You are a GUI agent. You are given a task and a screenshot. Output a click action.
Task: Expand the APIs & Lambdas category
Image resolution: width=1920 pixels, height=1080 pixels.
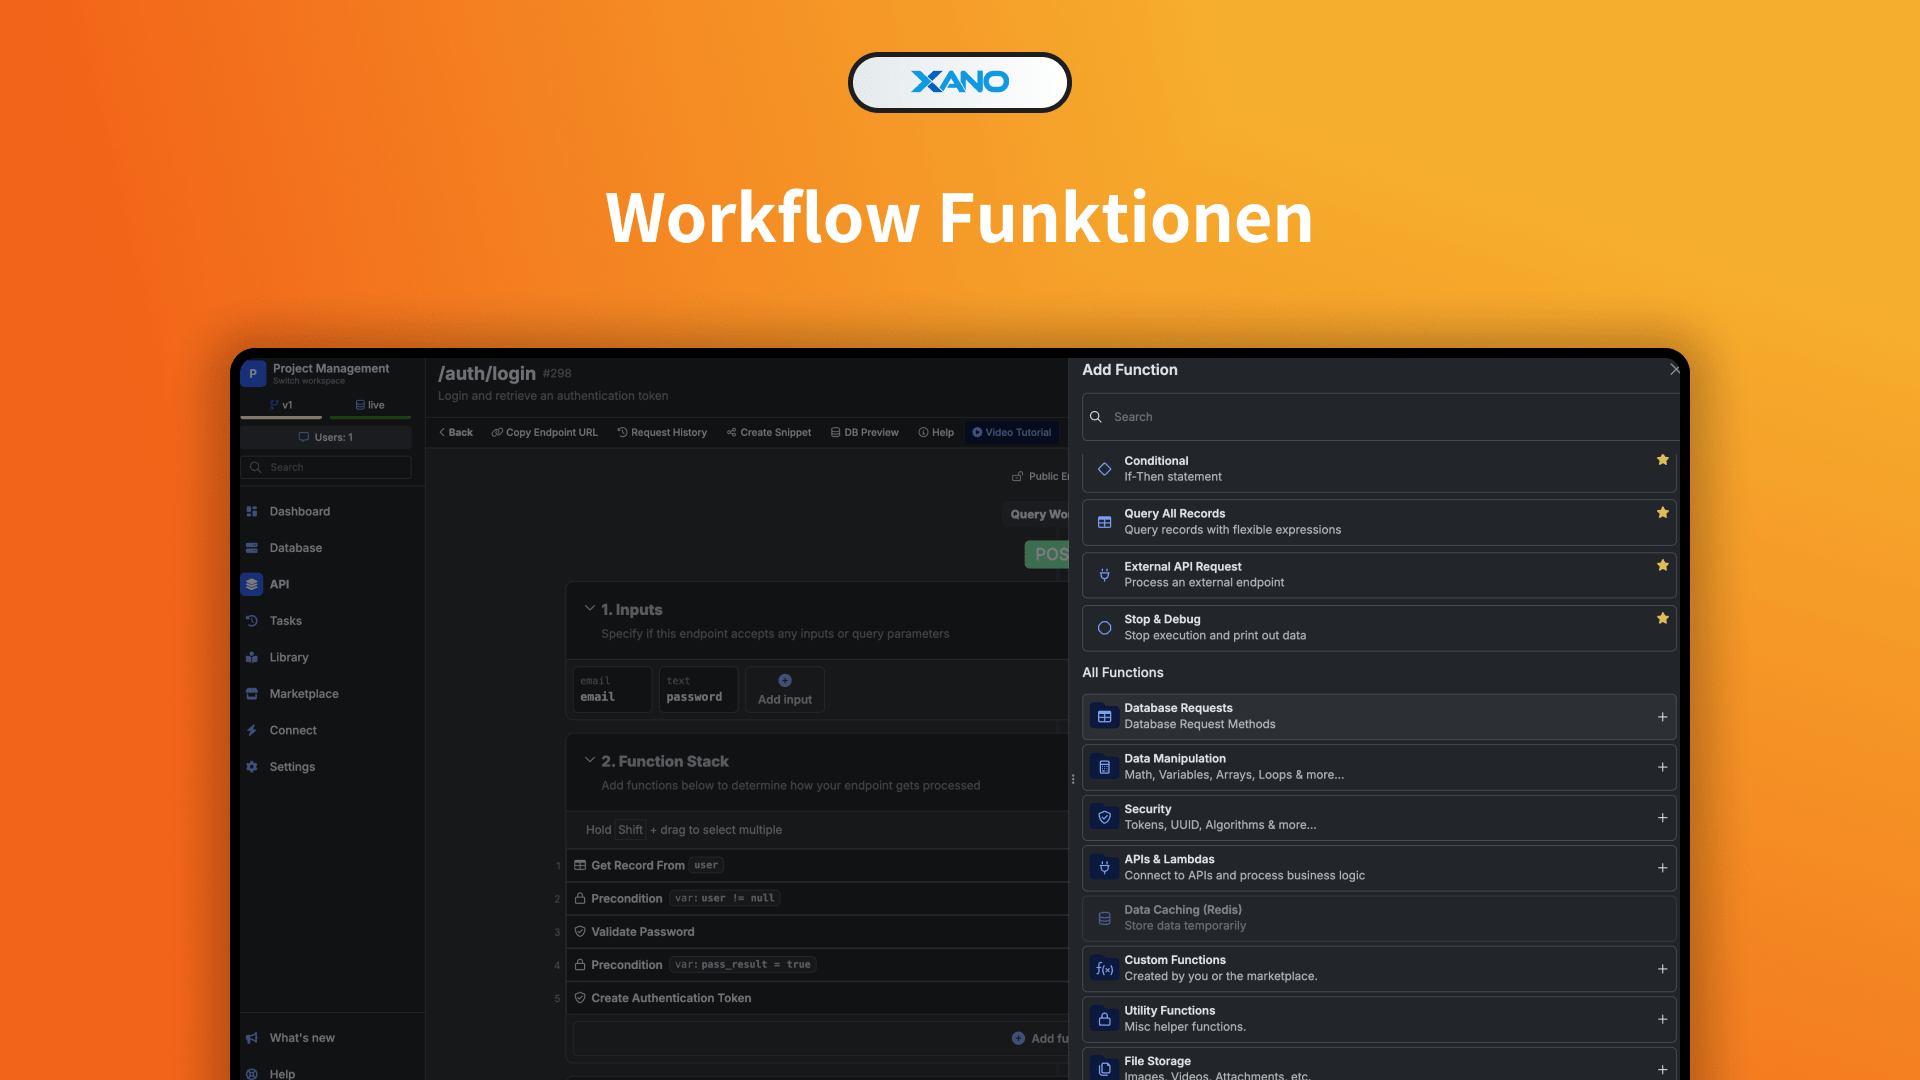1662,868
